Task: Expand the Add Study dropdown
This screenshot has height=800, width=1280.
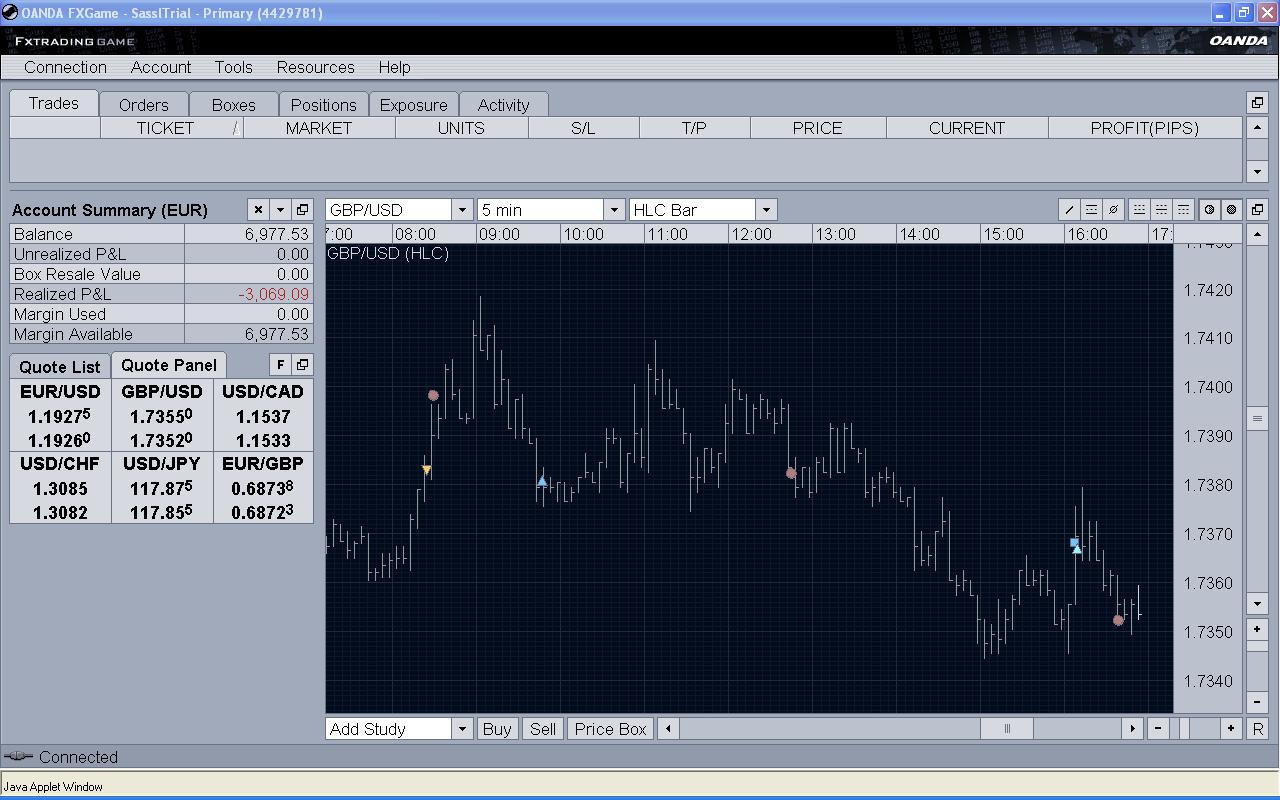Action: click(x=462, y=729)
